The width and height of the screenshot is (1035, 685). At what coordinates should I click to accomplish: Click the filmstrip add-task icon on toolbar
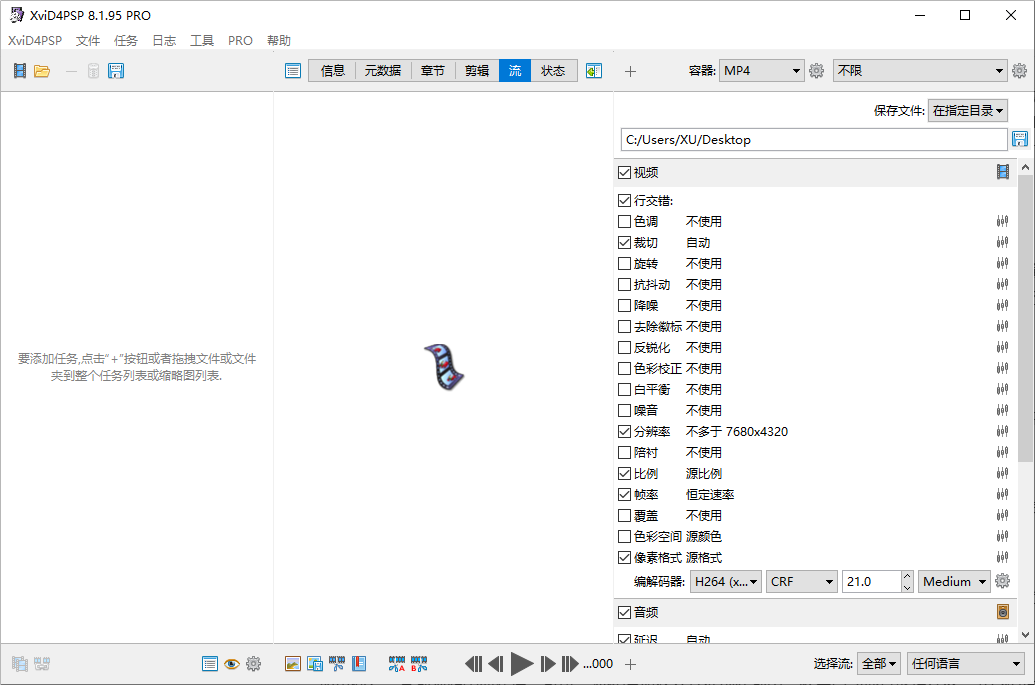coord(18,70)
